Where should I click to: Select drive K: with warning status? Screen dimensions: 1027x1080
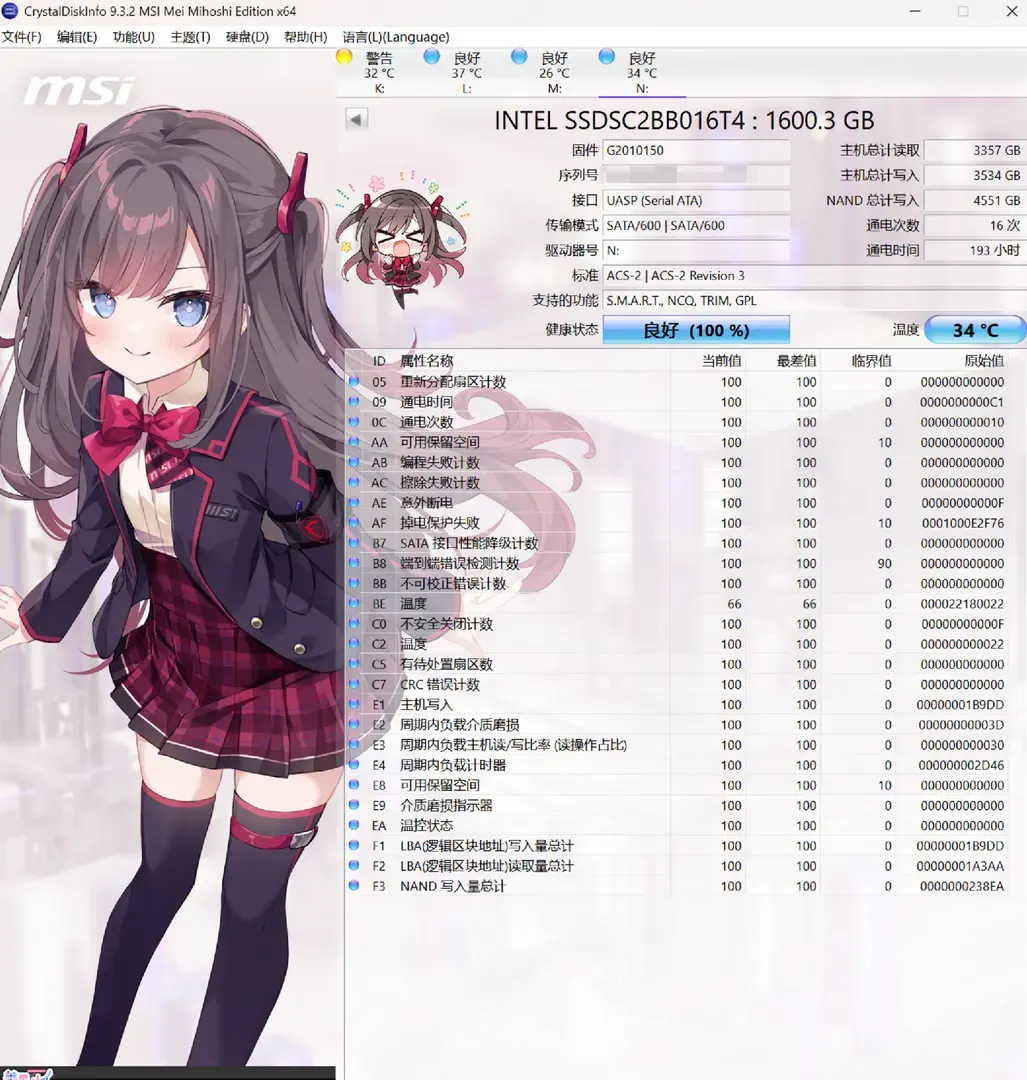379,72
